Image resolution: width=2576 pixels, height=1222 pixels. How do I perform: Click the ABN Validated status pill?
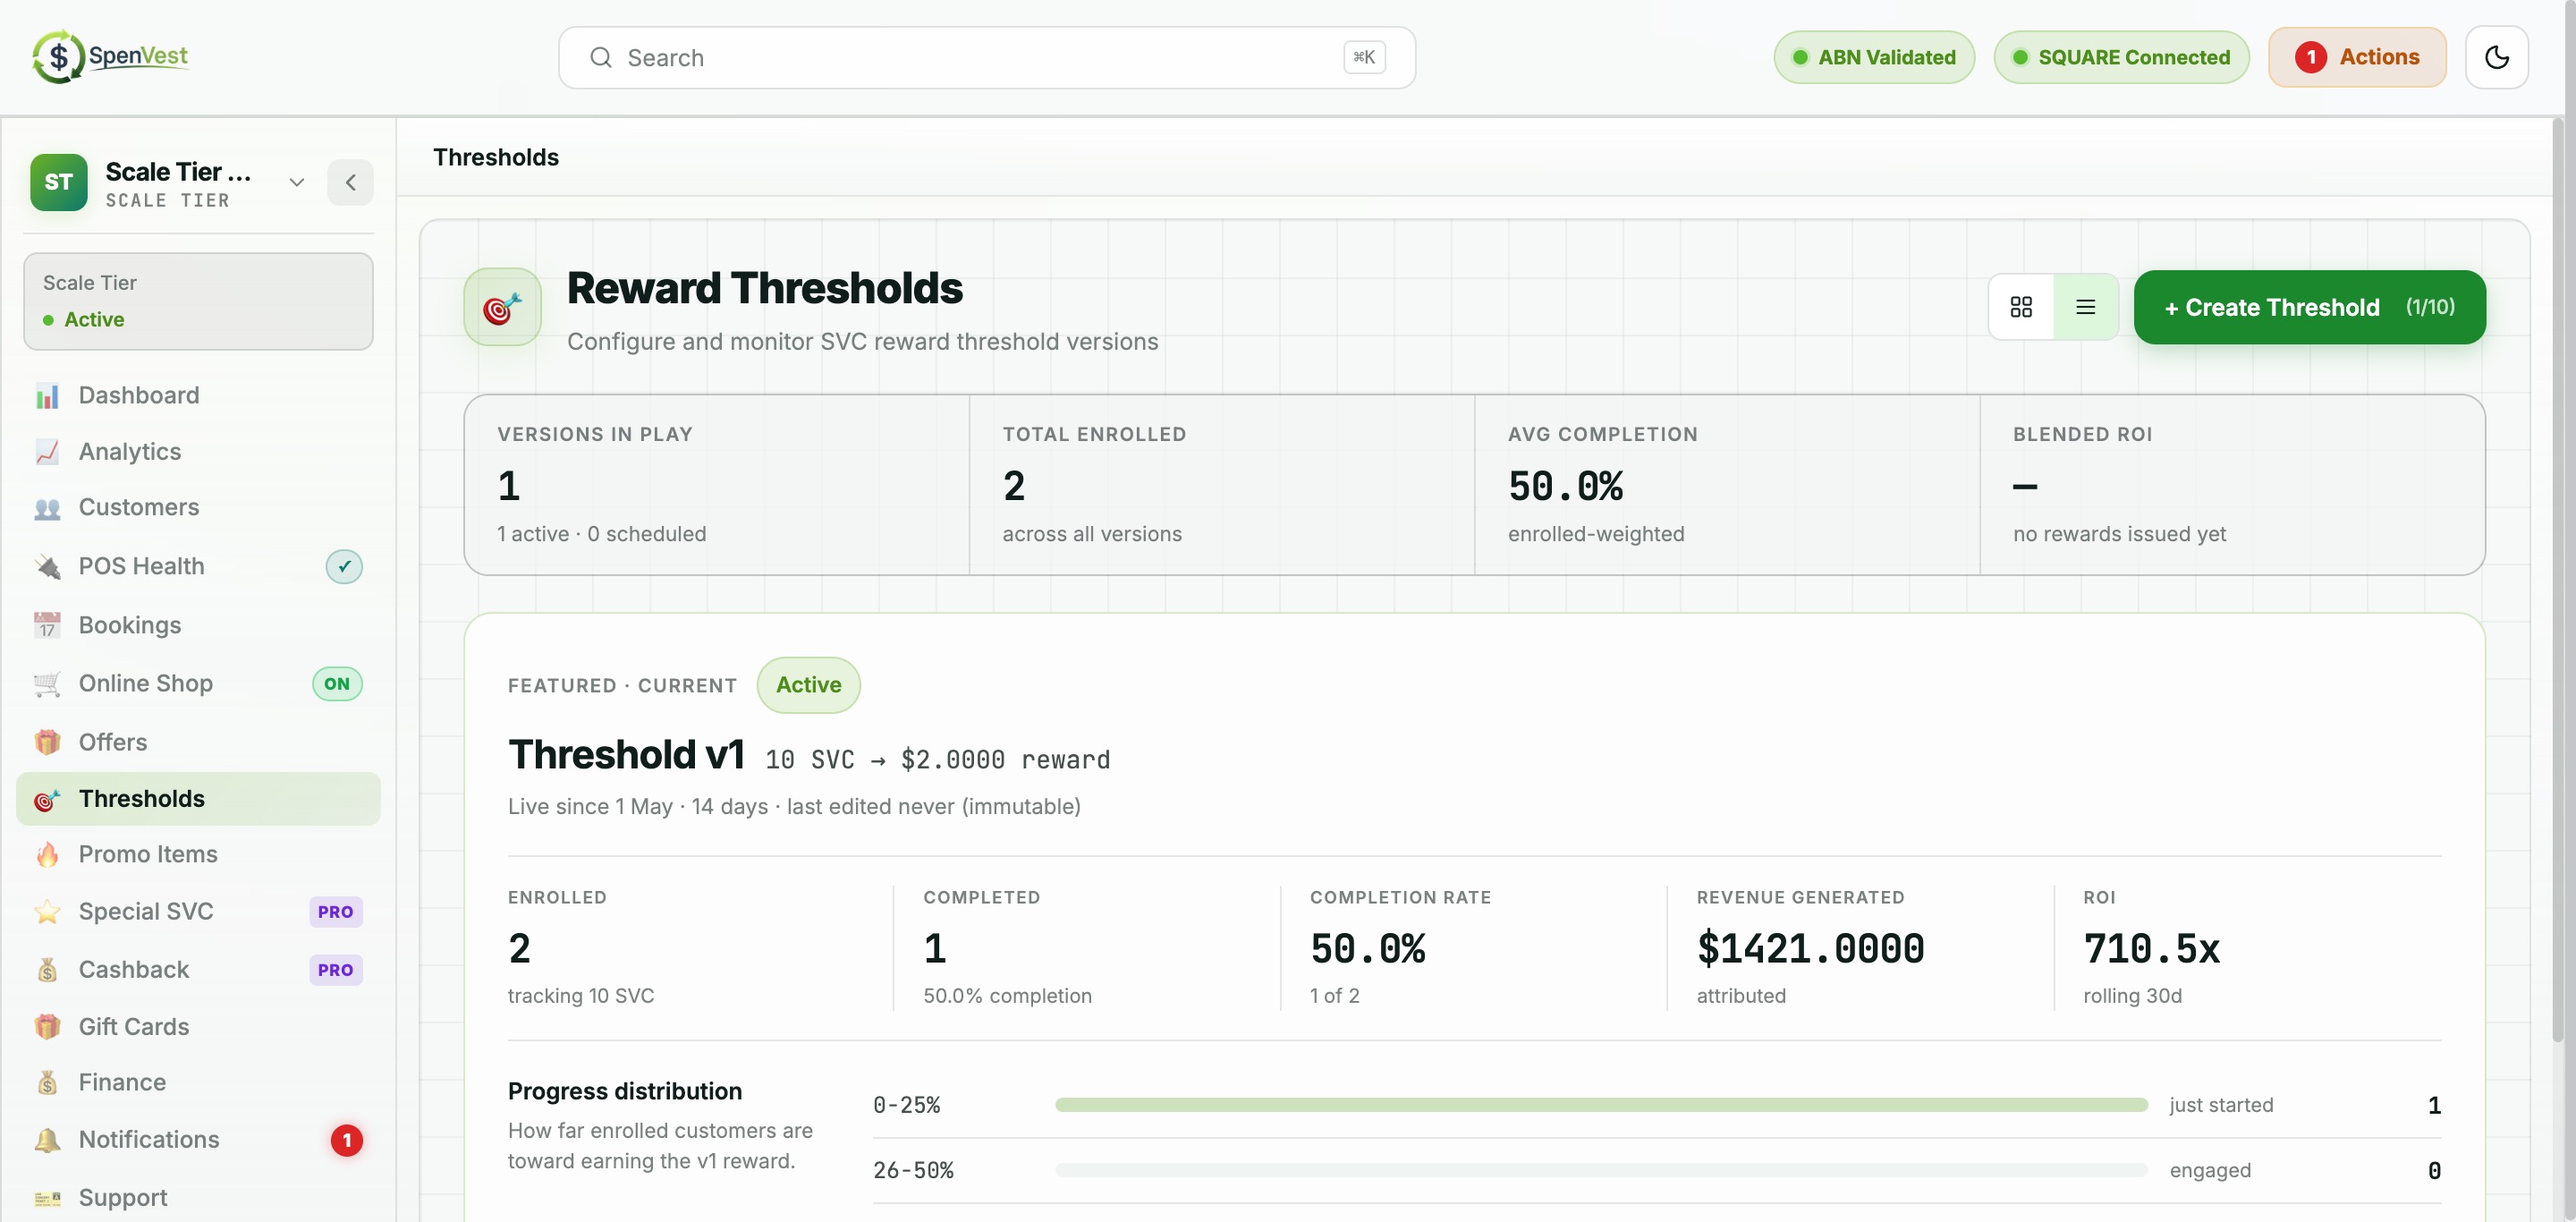point(1873,57)
